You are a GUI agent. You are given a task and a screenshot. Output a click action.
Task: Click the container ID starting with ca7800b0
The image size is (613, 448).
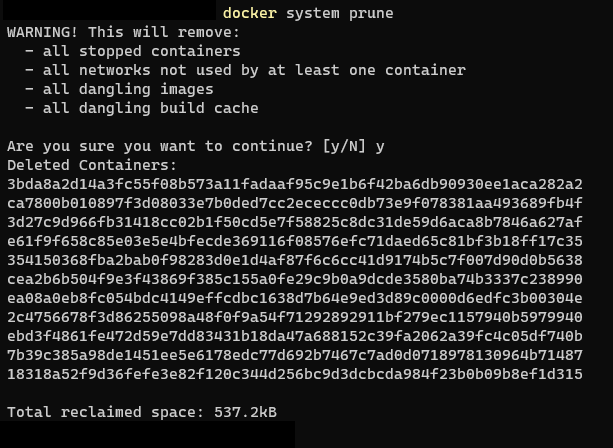(x=295, y=203)
